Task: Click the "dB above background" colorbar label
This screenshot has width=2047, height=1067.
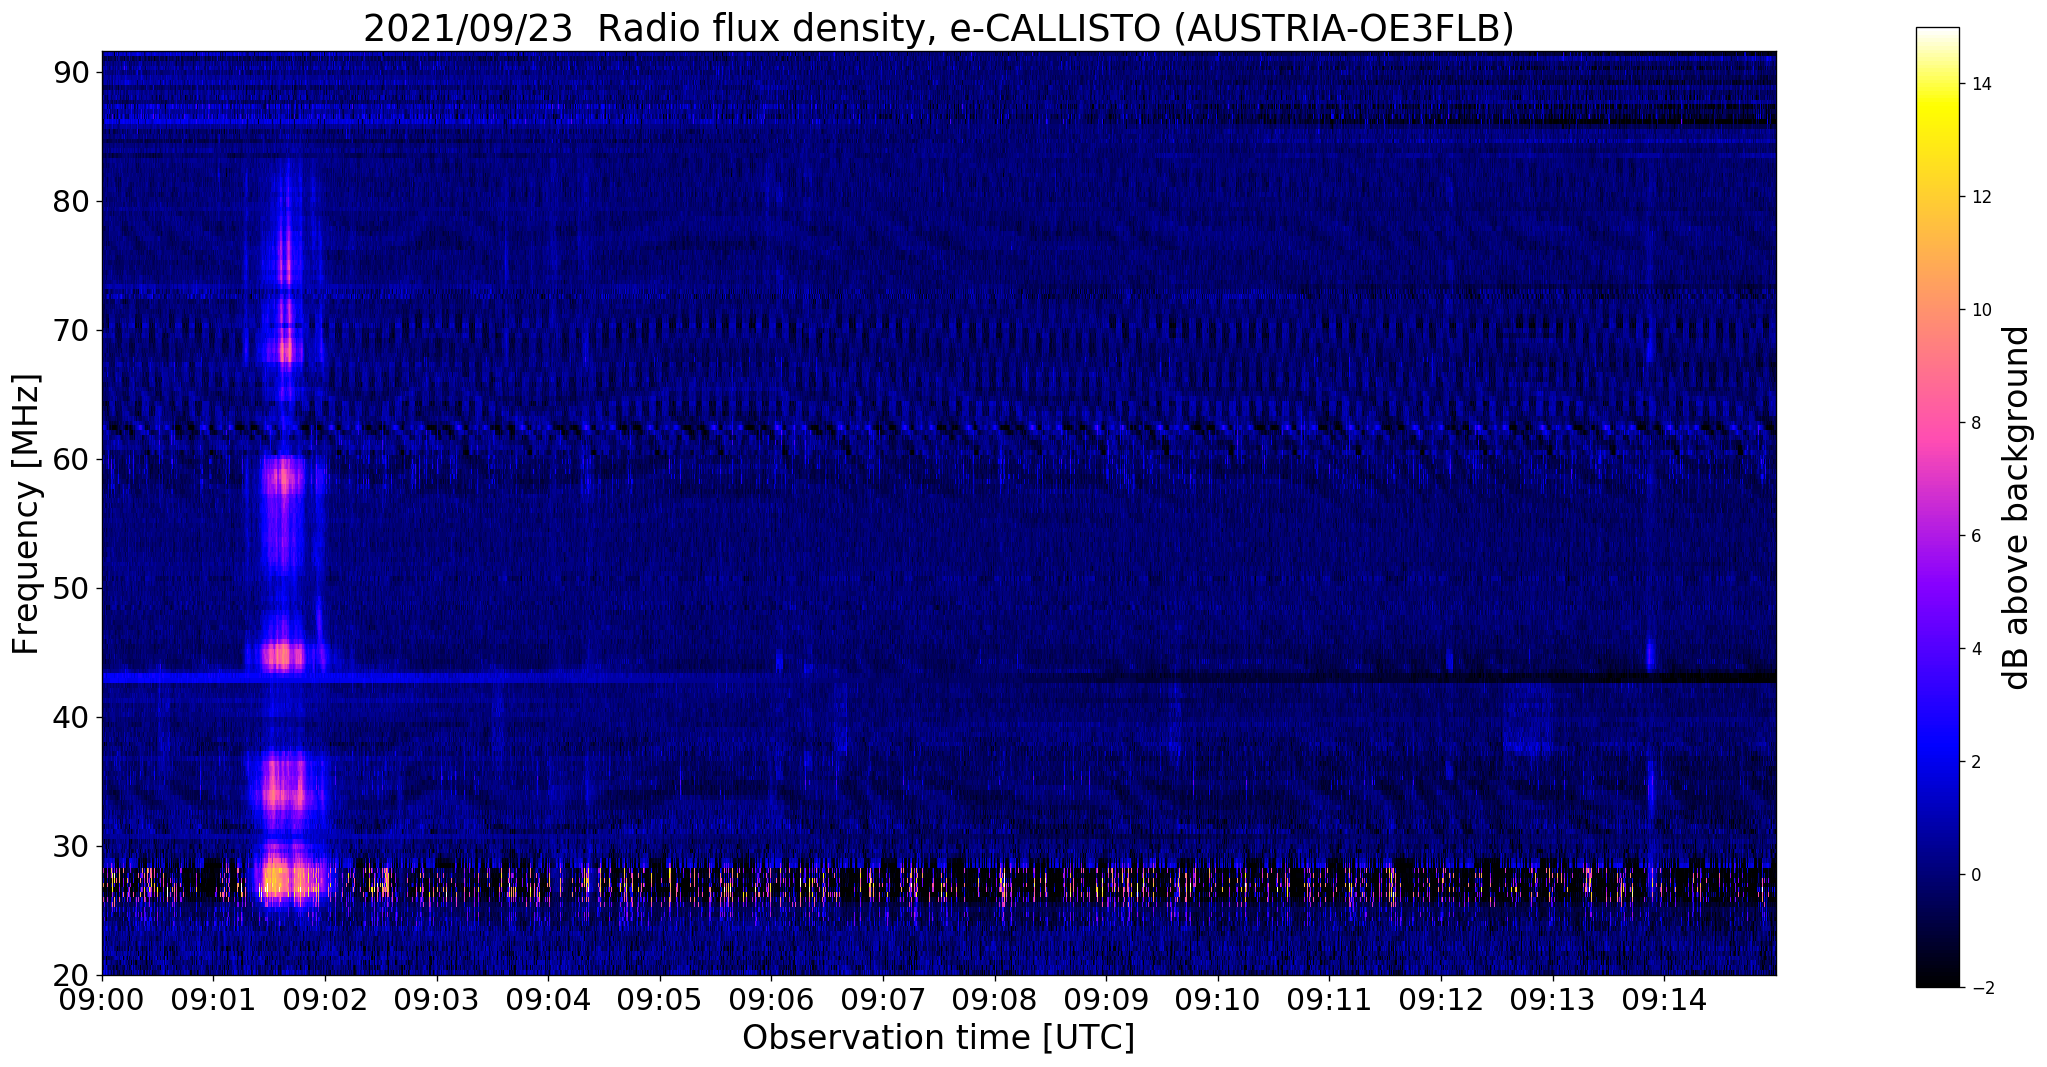Action: coord(2017,507)
